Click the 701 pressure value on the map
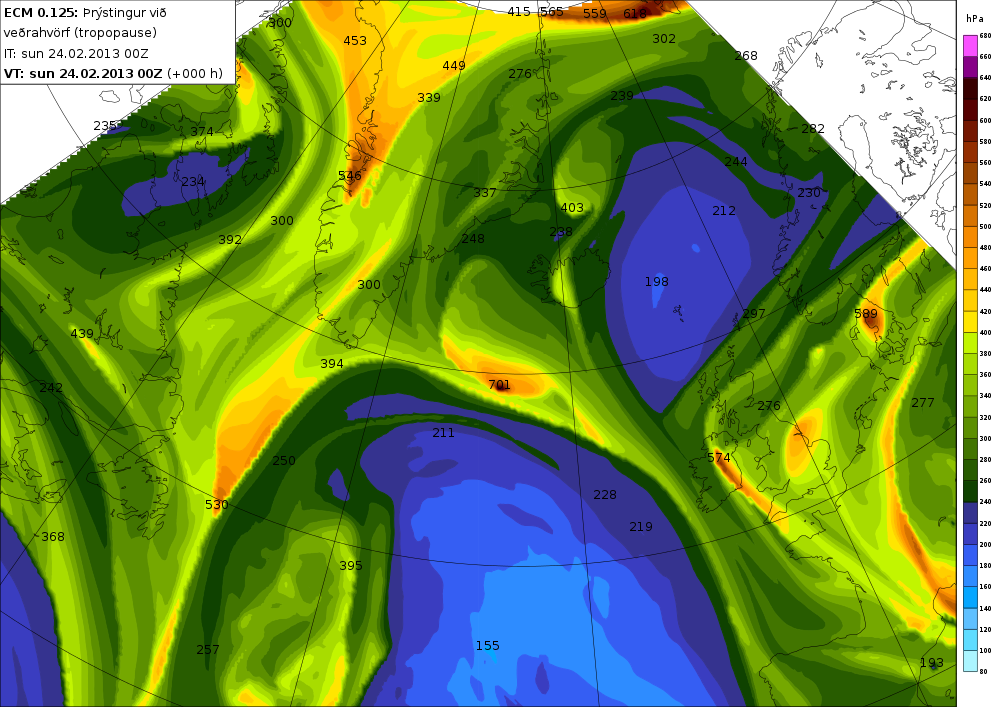The width and height of the screenshot is (1000, 707). click(499, 384)
